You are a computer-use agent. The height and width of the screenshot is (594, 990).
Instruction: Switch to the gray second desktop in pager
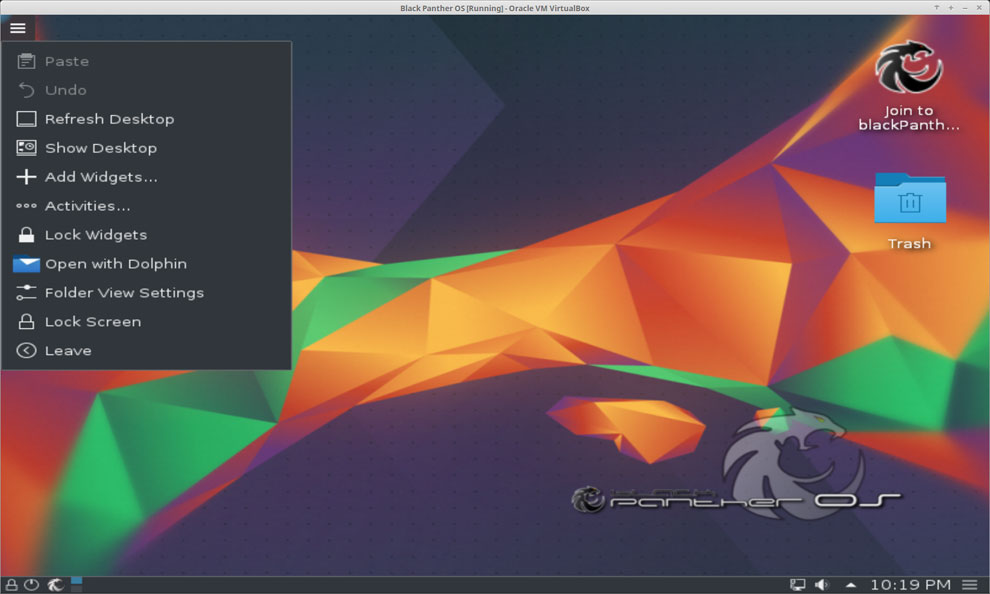[76, 588]
